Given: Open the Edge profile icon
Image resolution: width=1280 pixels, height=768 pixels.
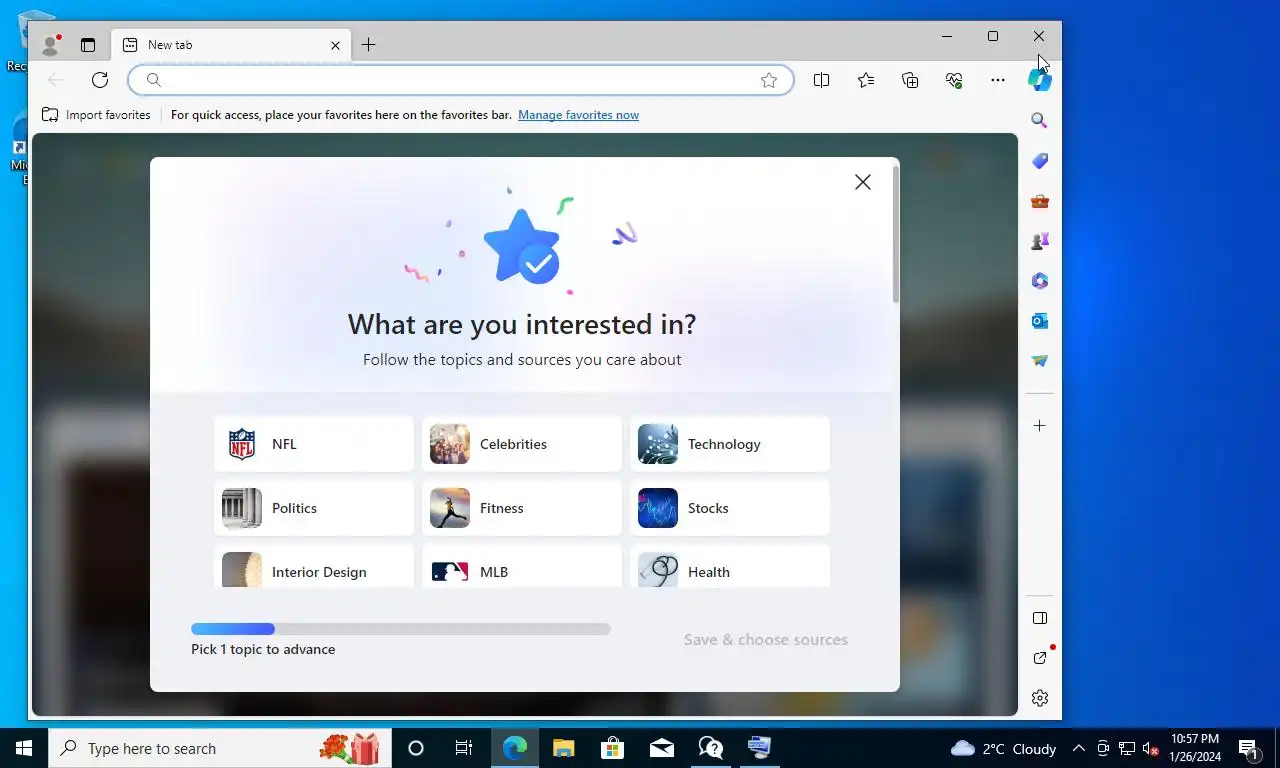Looking at the screenshot, I should (x=50, y=45).
